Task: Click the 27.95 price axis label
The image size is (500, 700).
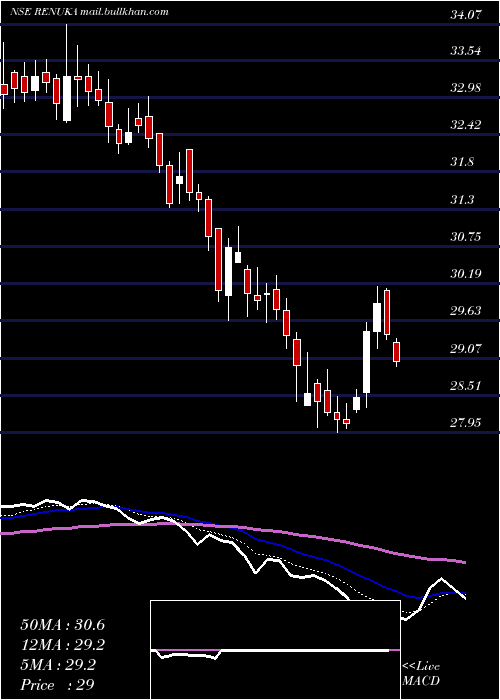Action: 466,422
